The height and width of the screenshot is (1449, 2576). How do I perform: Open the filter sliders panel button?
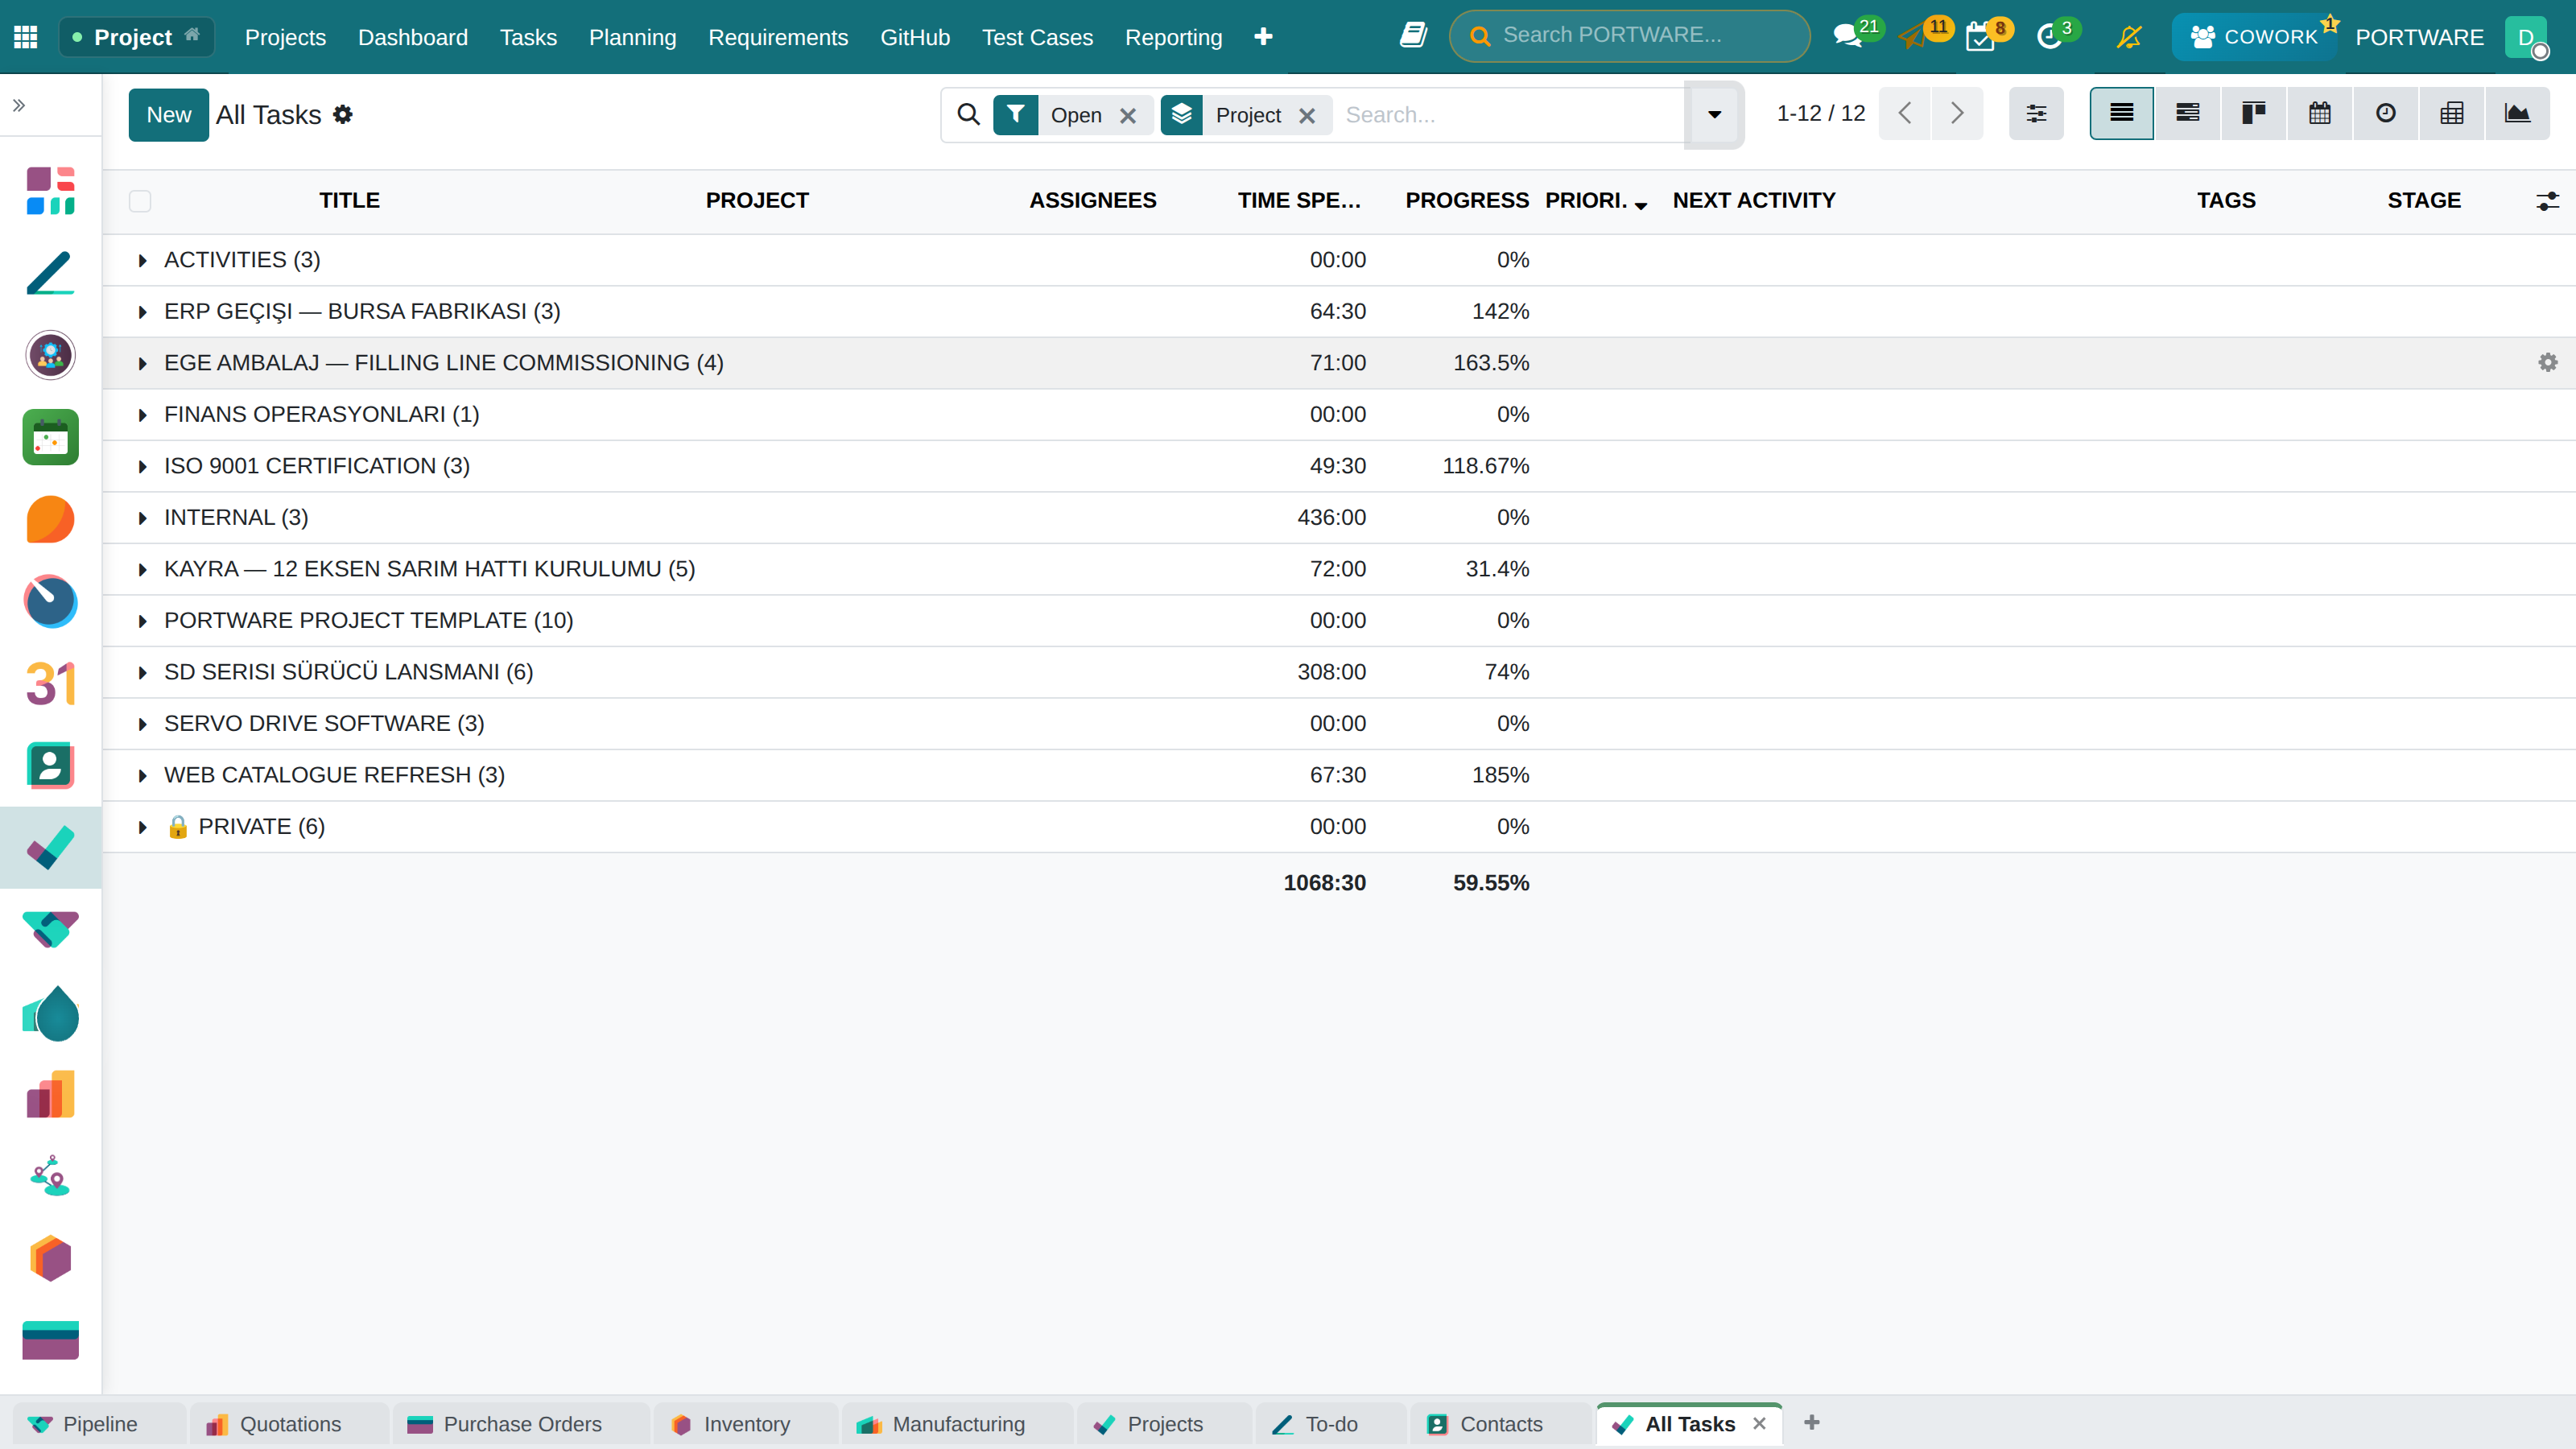click(x=2036, y=113)
